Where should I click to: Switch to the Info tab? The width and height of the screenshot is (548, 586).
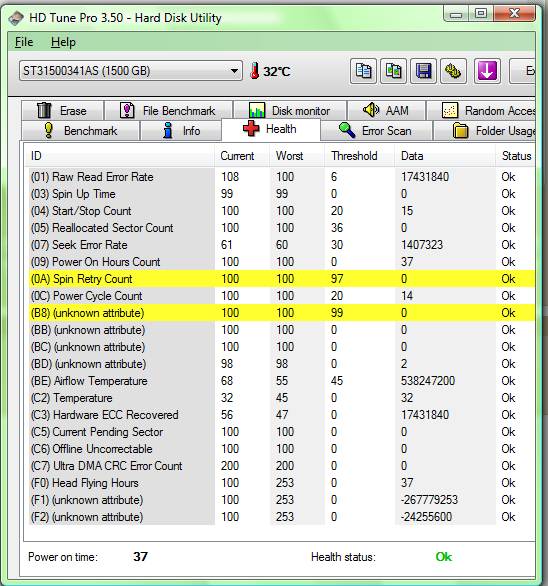pyautogui.click(x=181, y=131)
